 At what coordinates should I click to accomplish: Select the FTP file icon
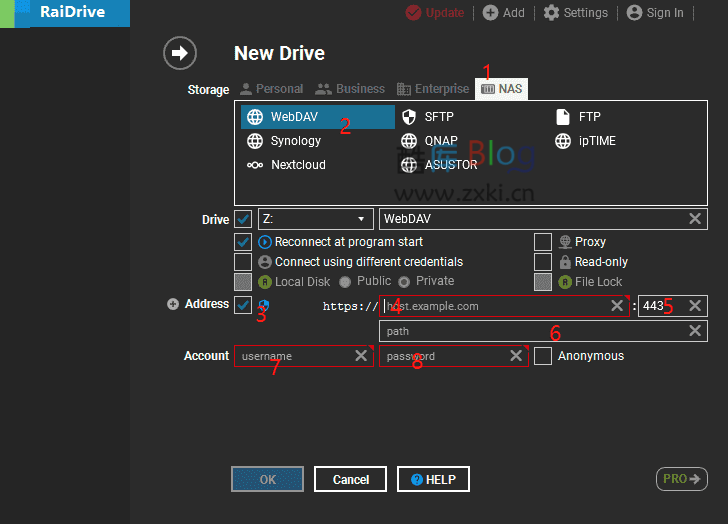pyautogui.click(x=563, y=117)
